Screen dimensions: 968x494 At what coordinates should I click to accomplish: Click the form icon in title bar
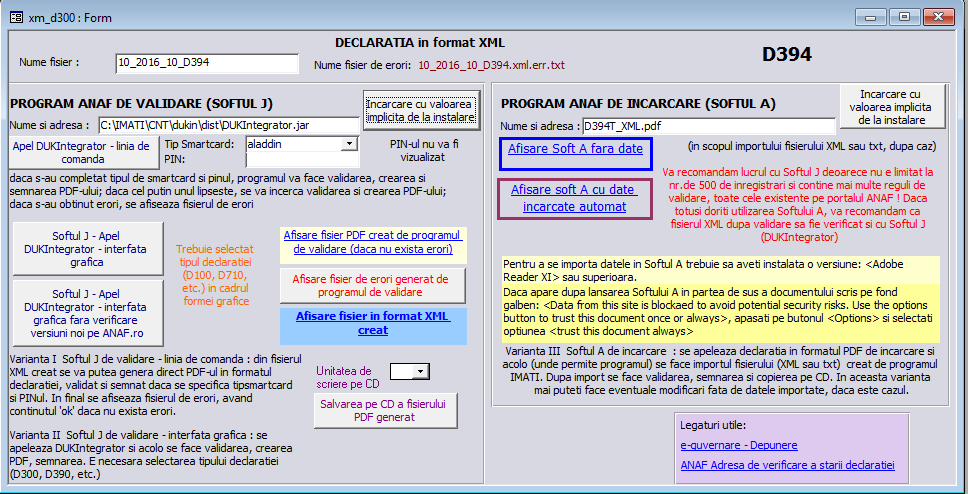(x=17, y=17)
